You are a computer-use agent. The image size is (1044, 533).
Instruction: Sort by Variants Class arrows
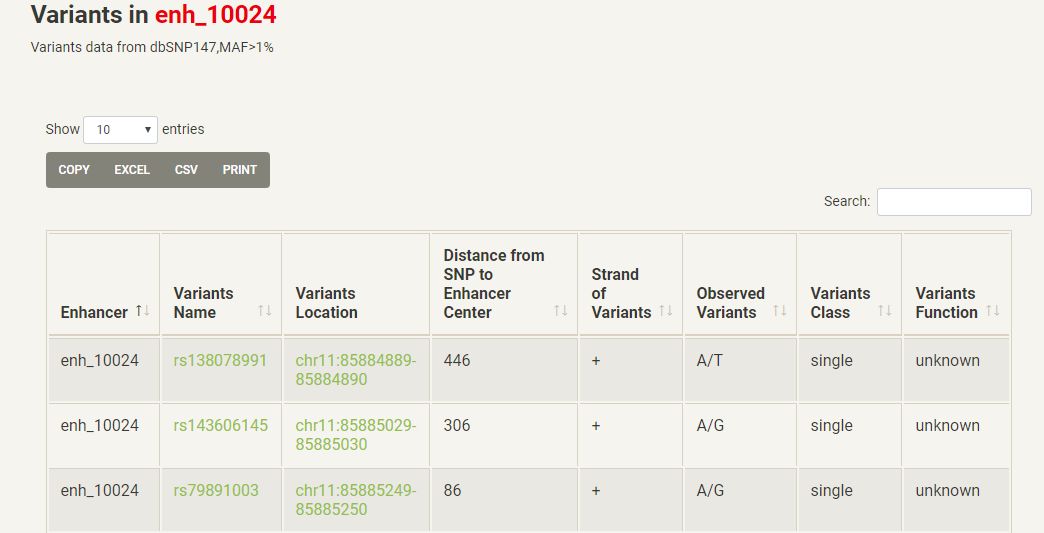pos(885,311)
